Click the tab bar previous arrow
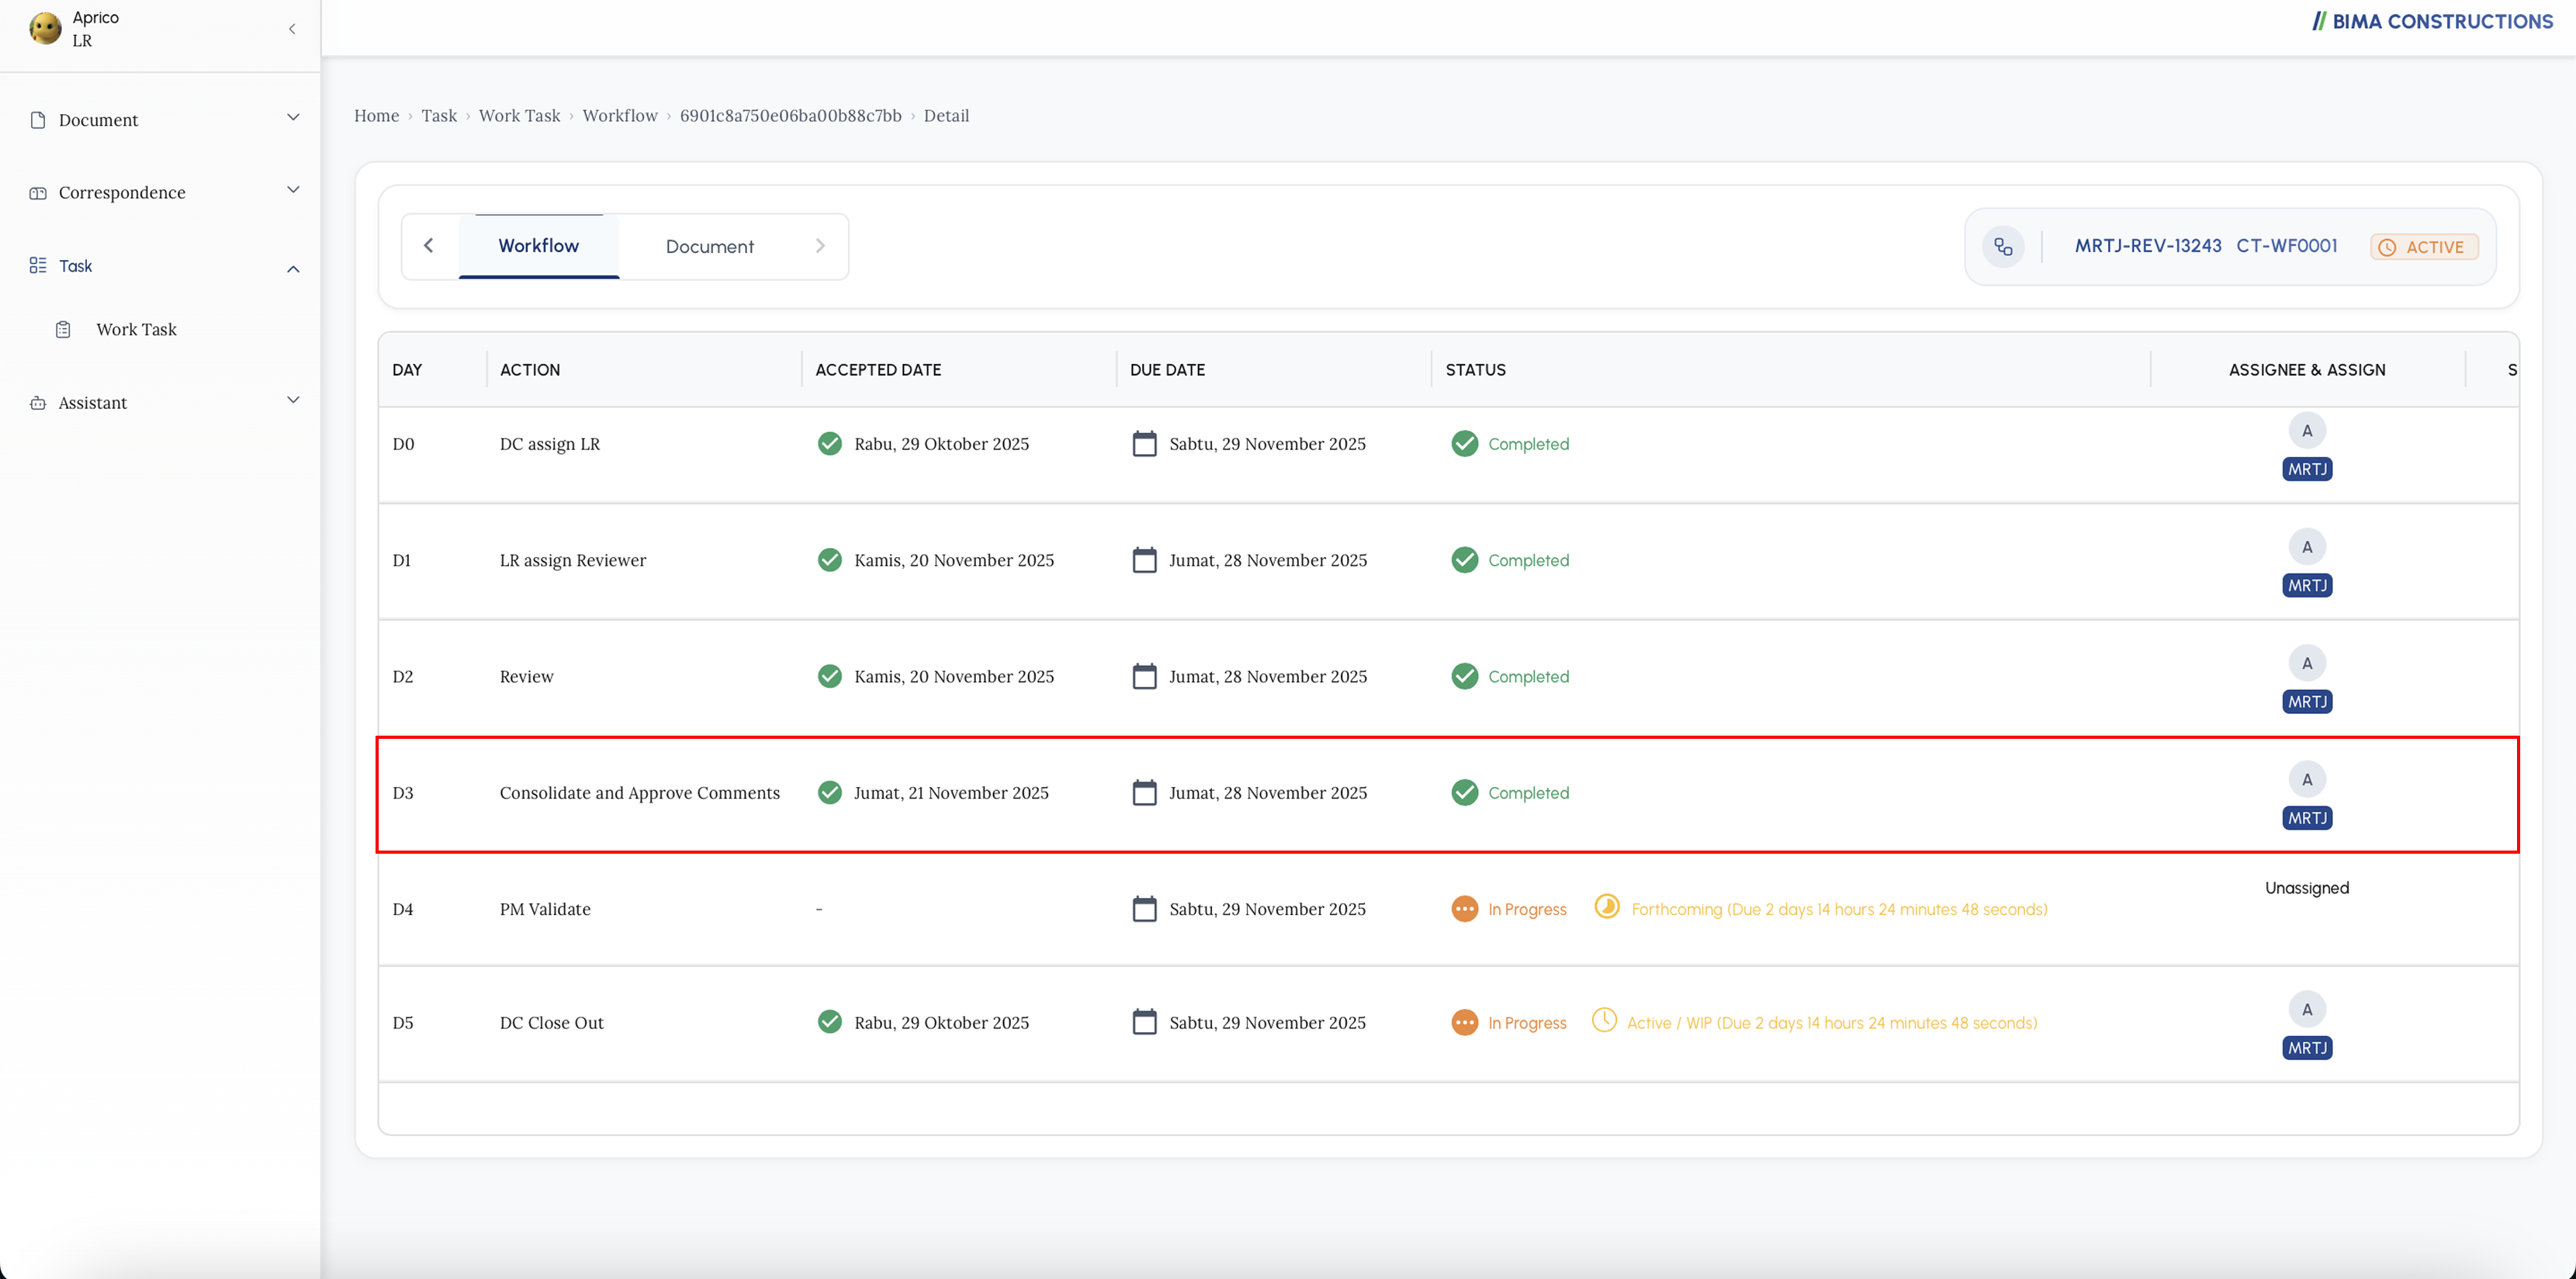Screen dimensions: 2576x1279 (x=429, y=246)
